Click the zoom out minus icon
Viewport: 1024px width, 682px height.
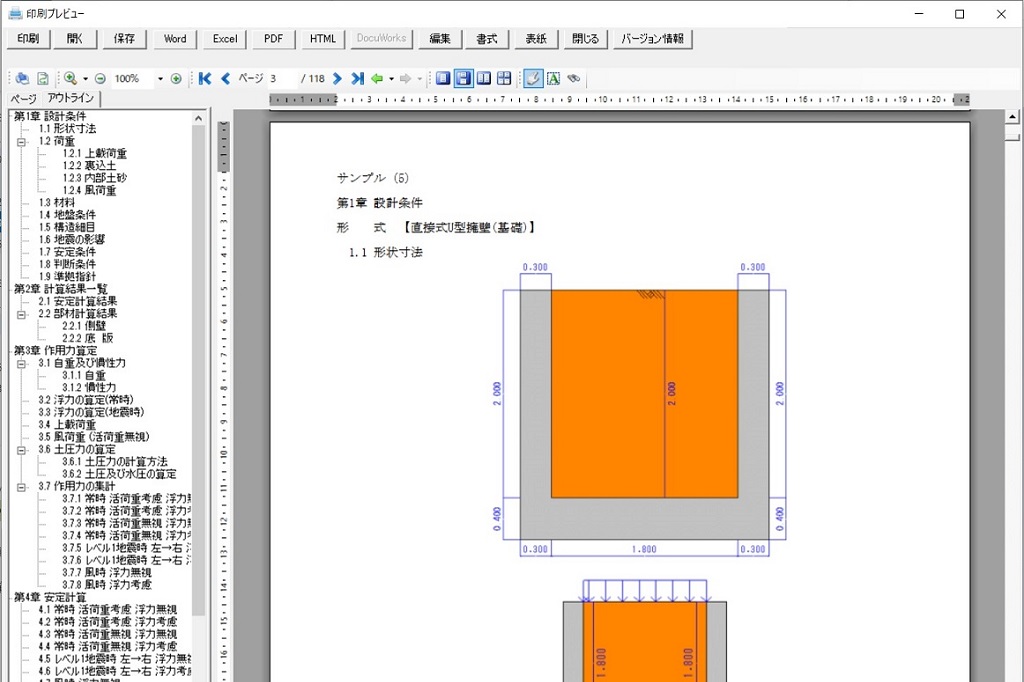[x=100, y=78]
